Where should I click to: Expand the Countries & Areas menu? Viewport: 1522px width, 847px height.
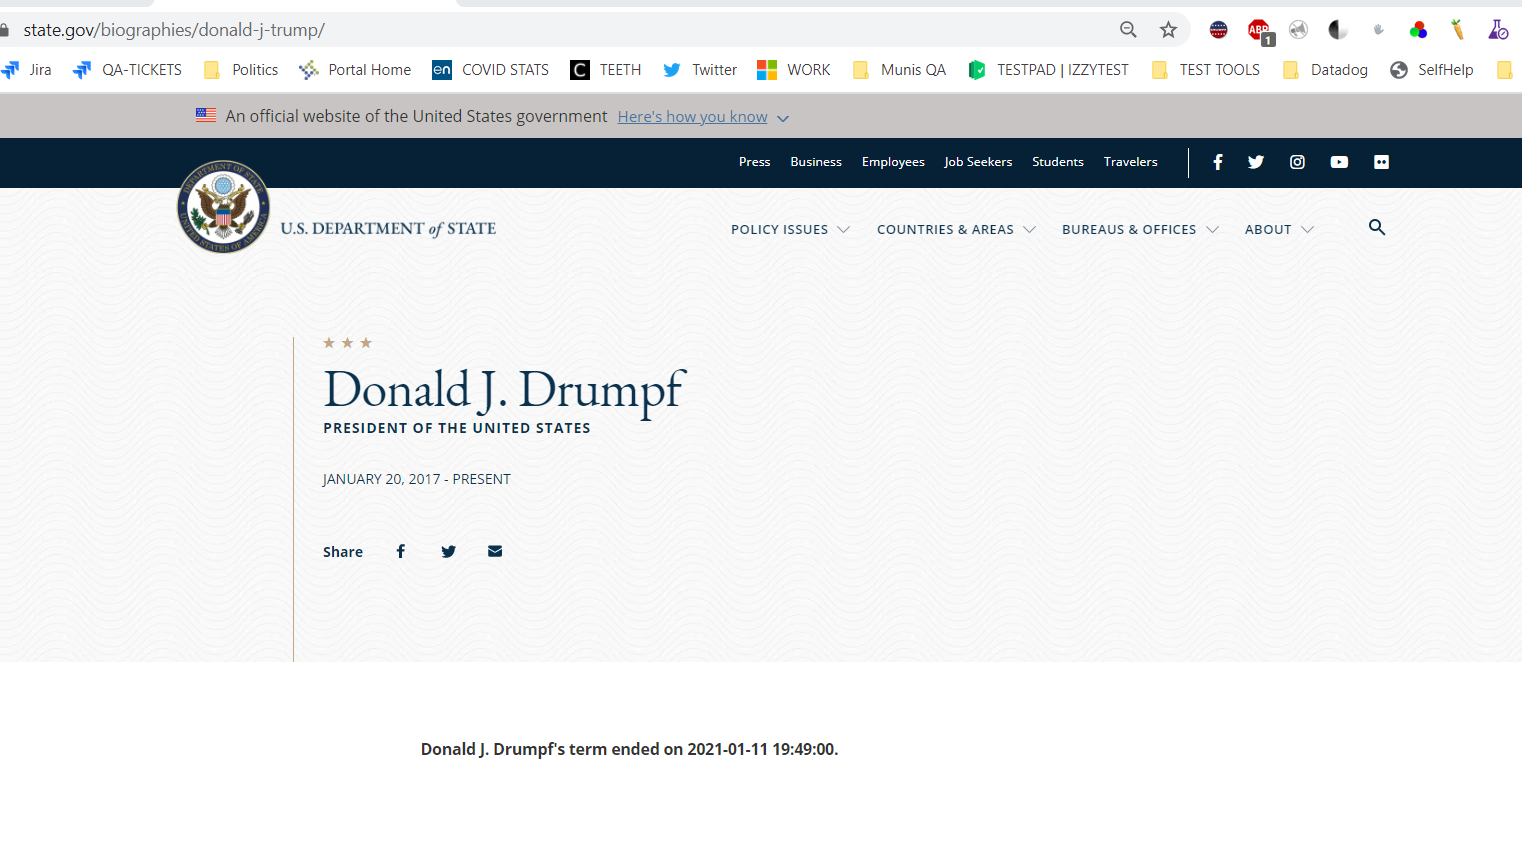click(x=956, y=230)
